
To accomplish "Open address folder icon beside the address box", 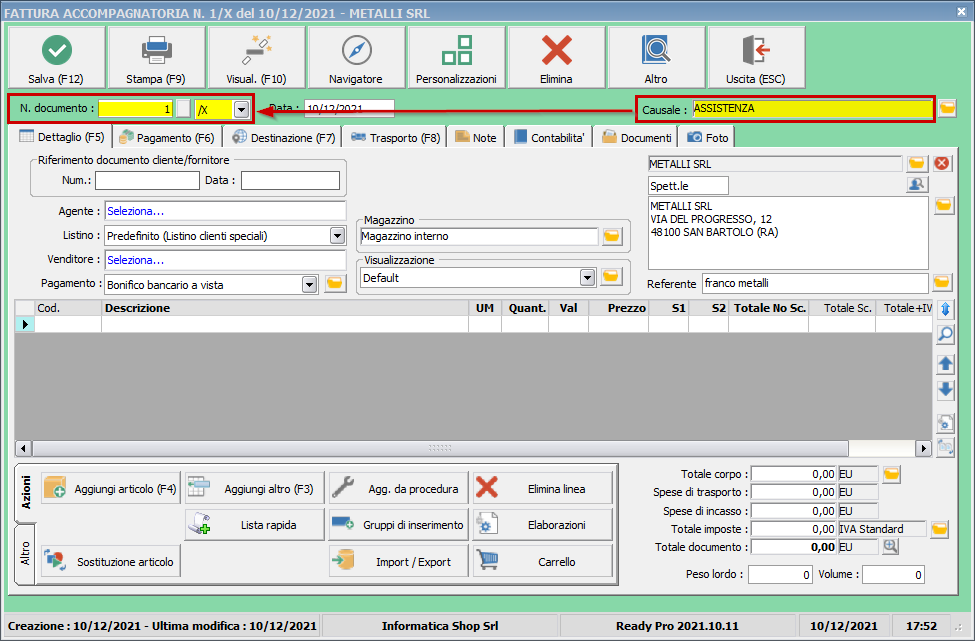I will tap(944, 205).
